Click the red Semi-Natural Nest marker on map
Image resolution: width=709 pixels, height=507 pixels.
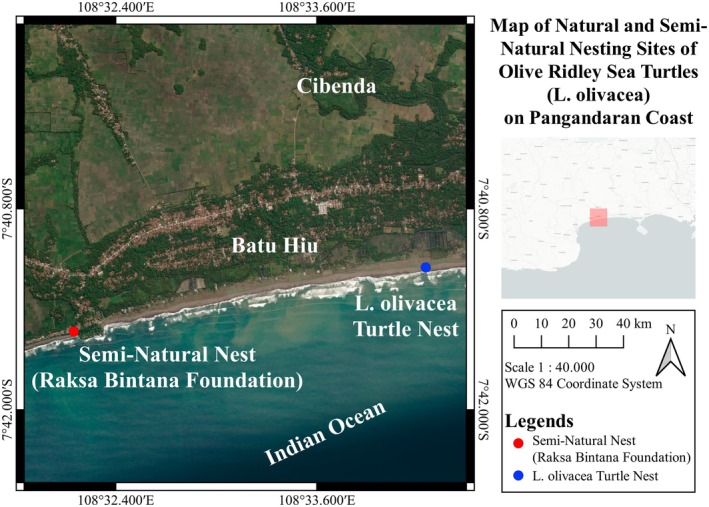pyautogui.click(x=74, y=332)
